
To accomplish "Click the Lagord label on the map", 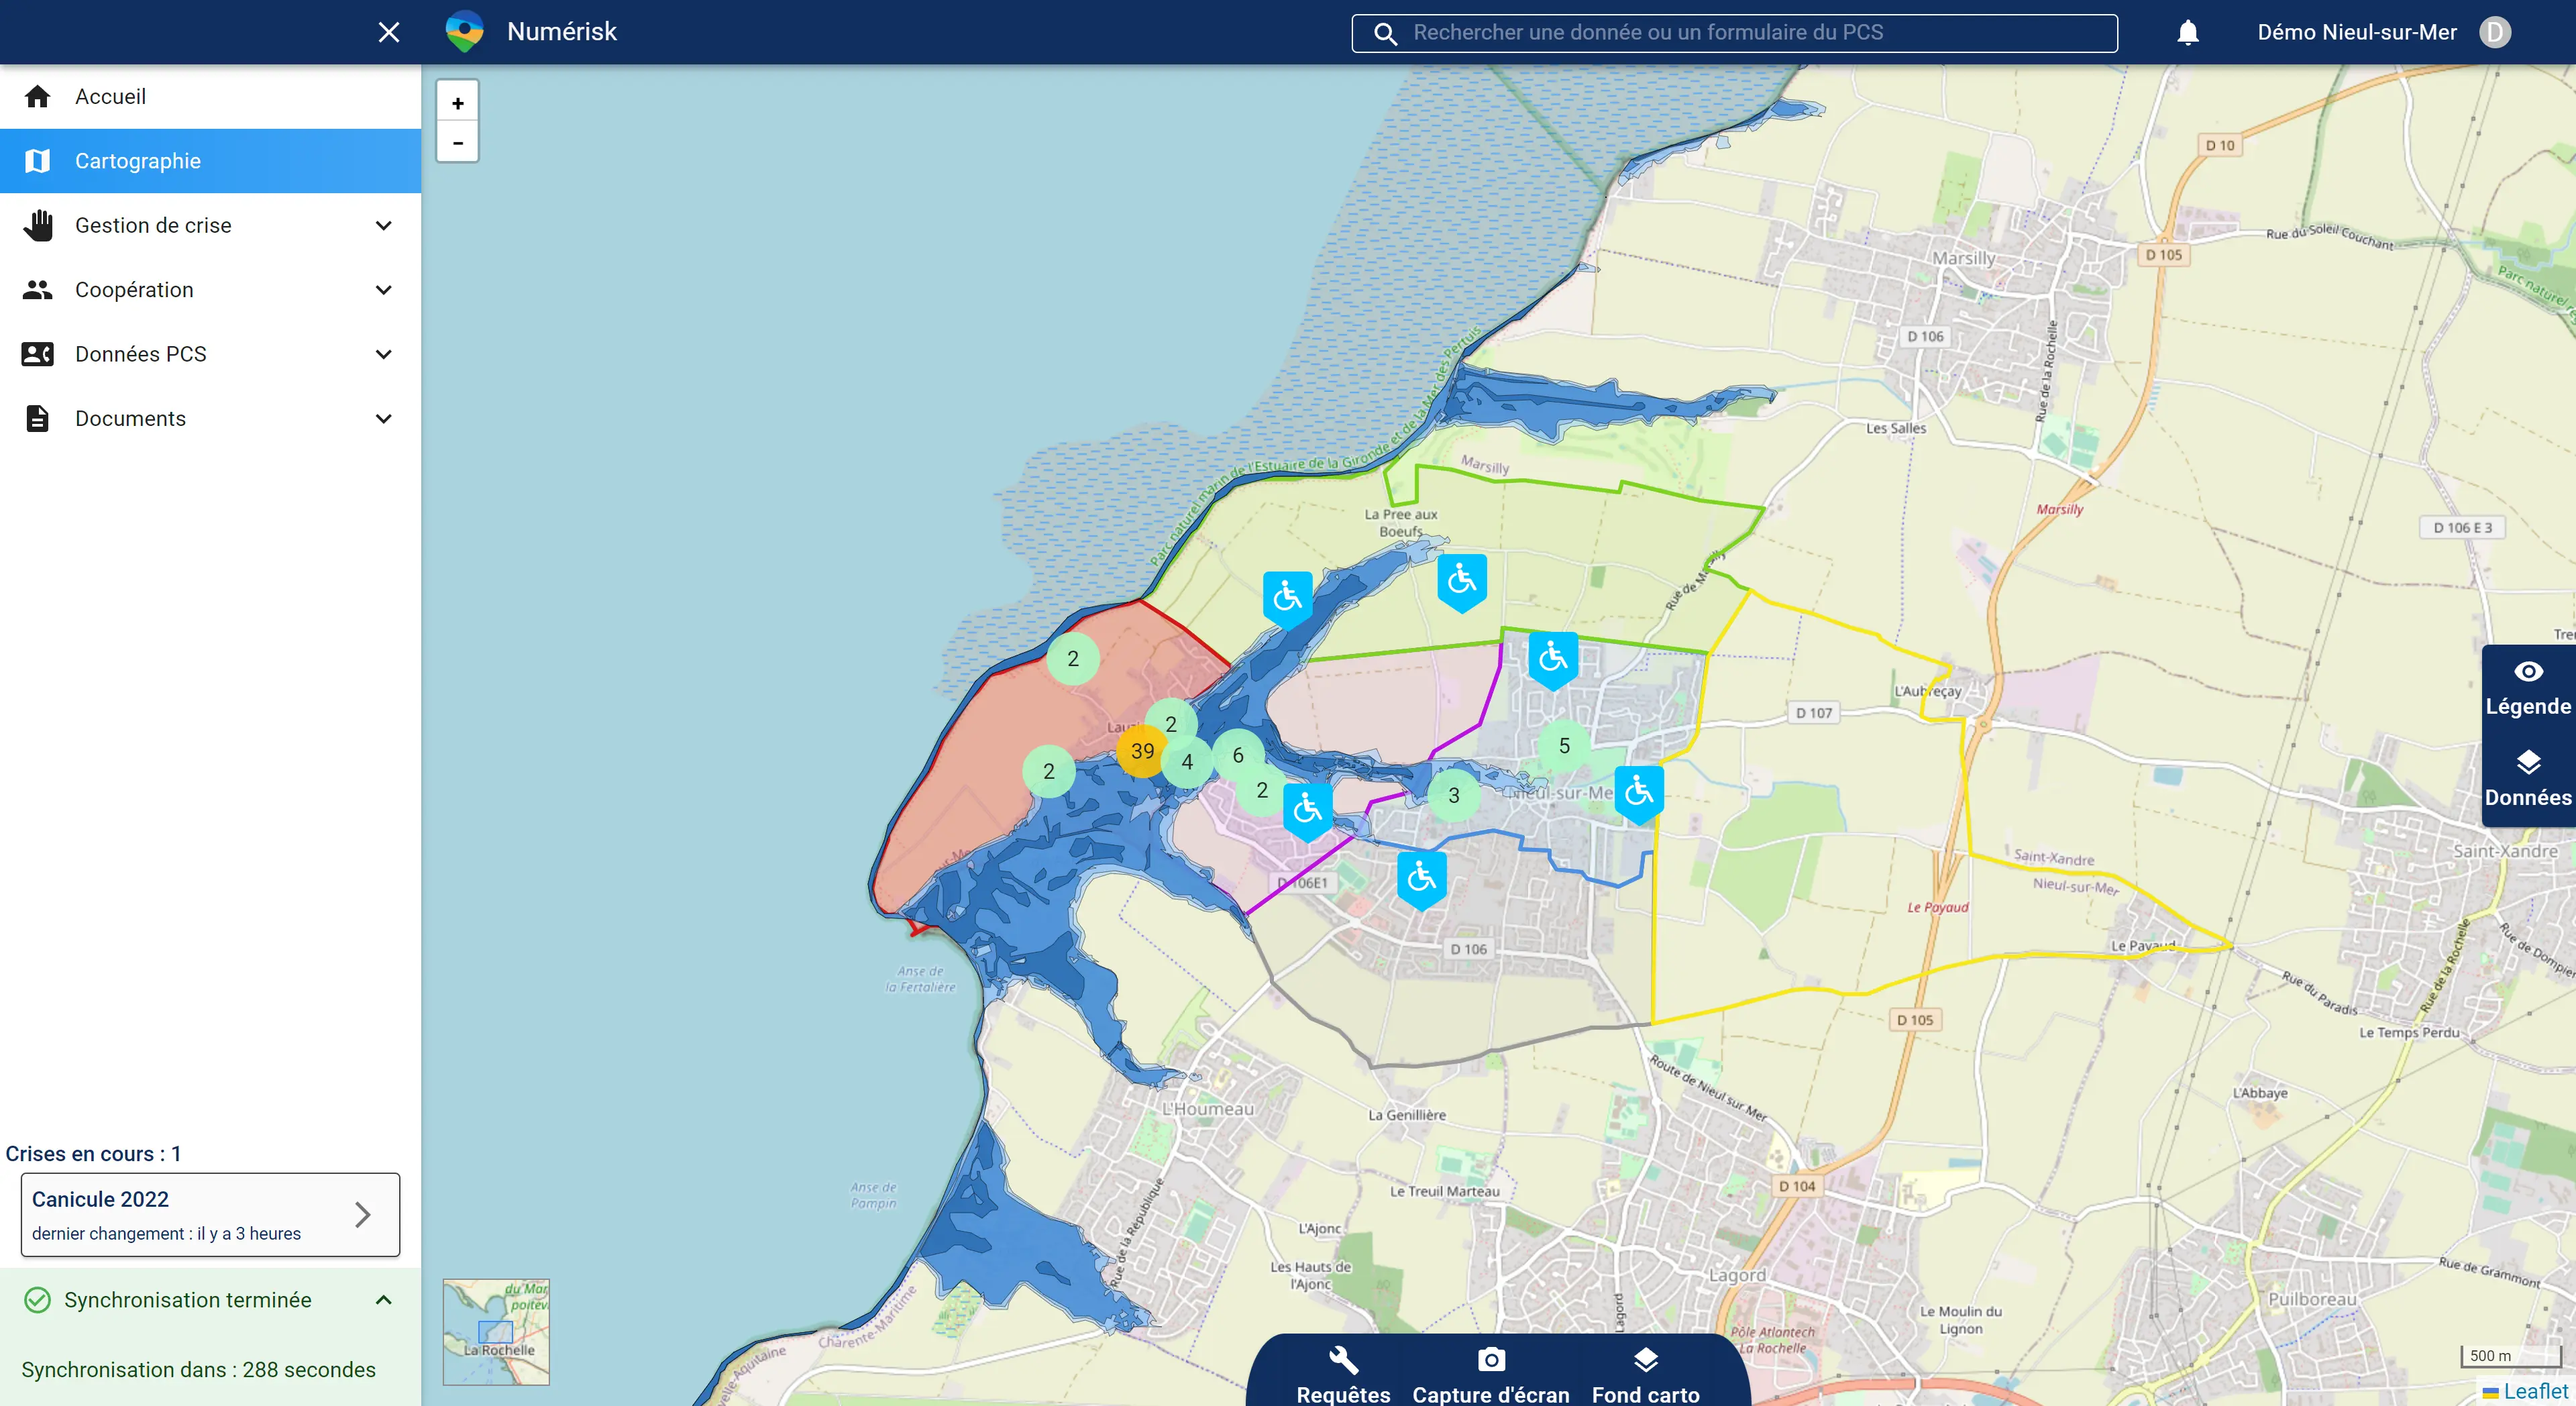I will point(1737,1276).
